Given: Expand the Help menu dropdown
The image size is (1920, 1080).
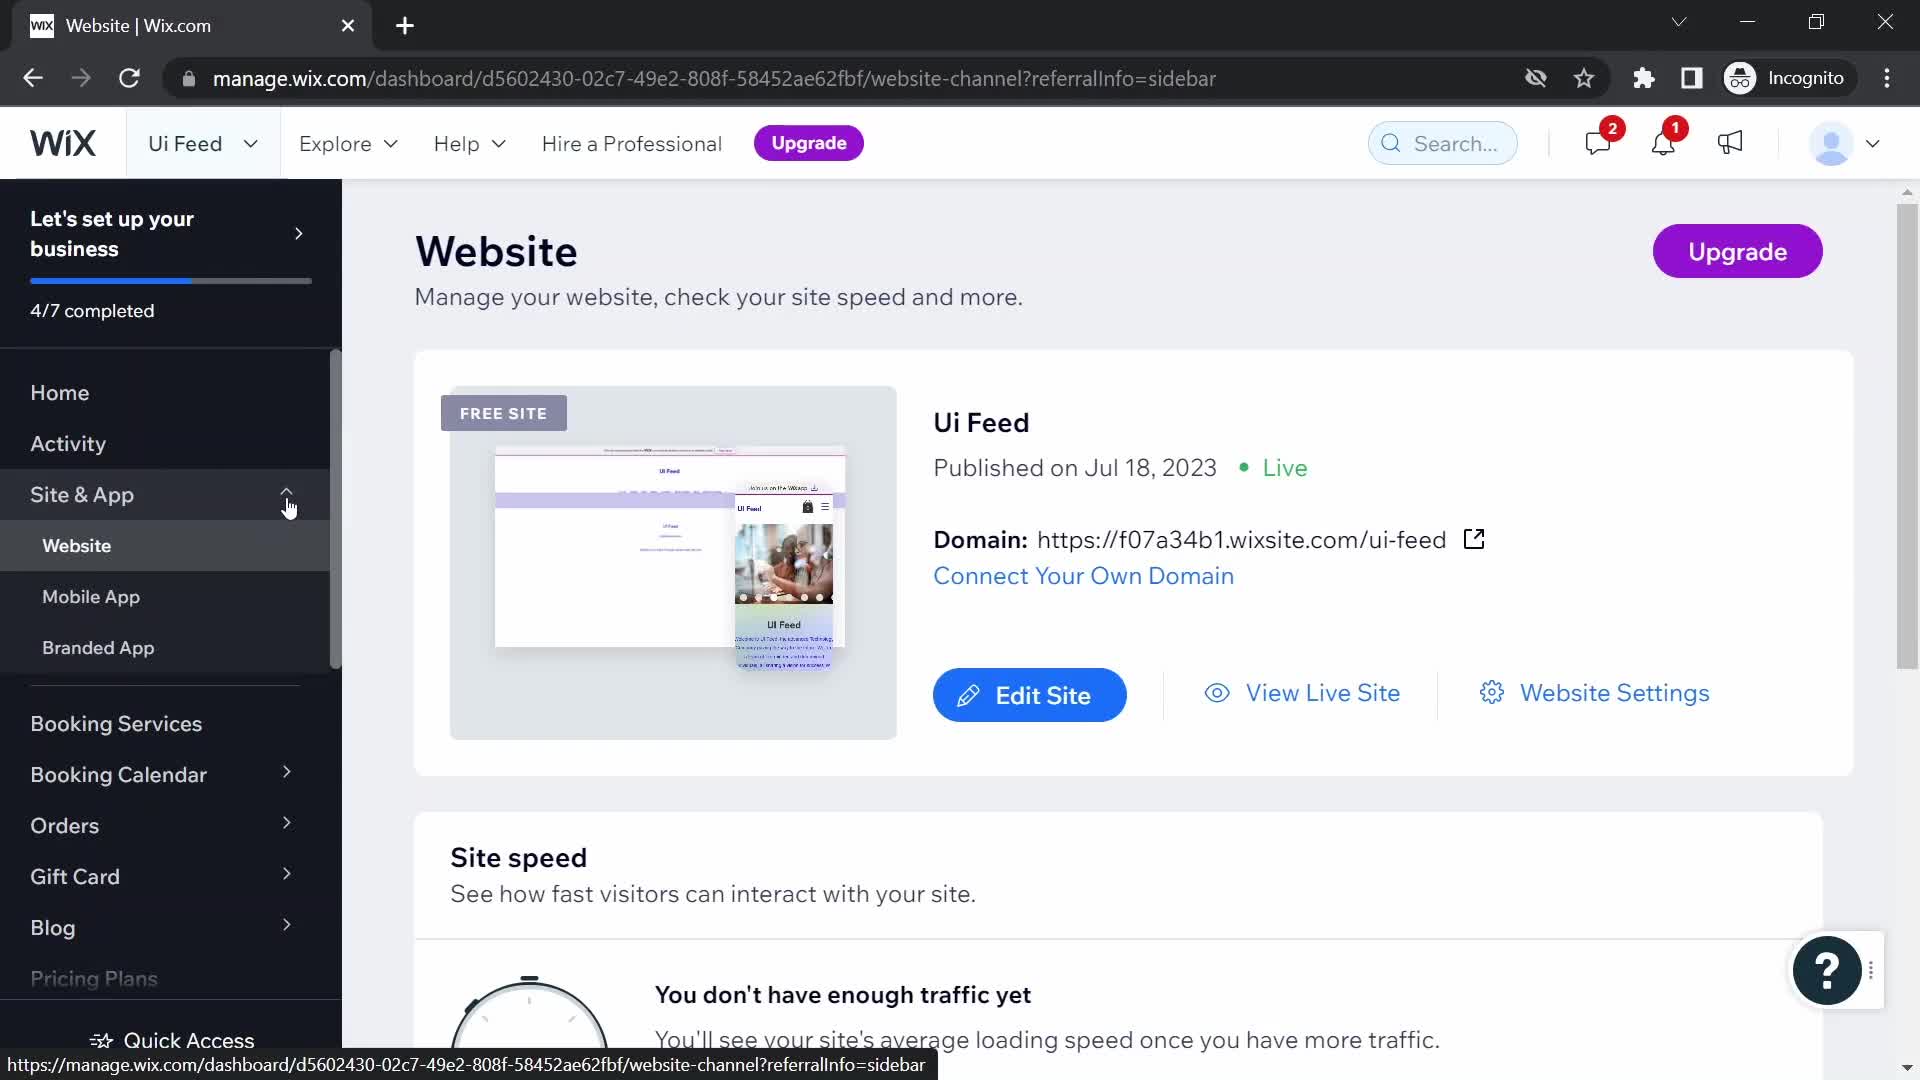Looking at the screenshot, I should point(471,144).
